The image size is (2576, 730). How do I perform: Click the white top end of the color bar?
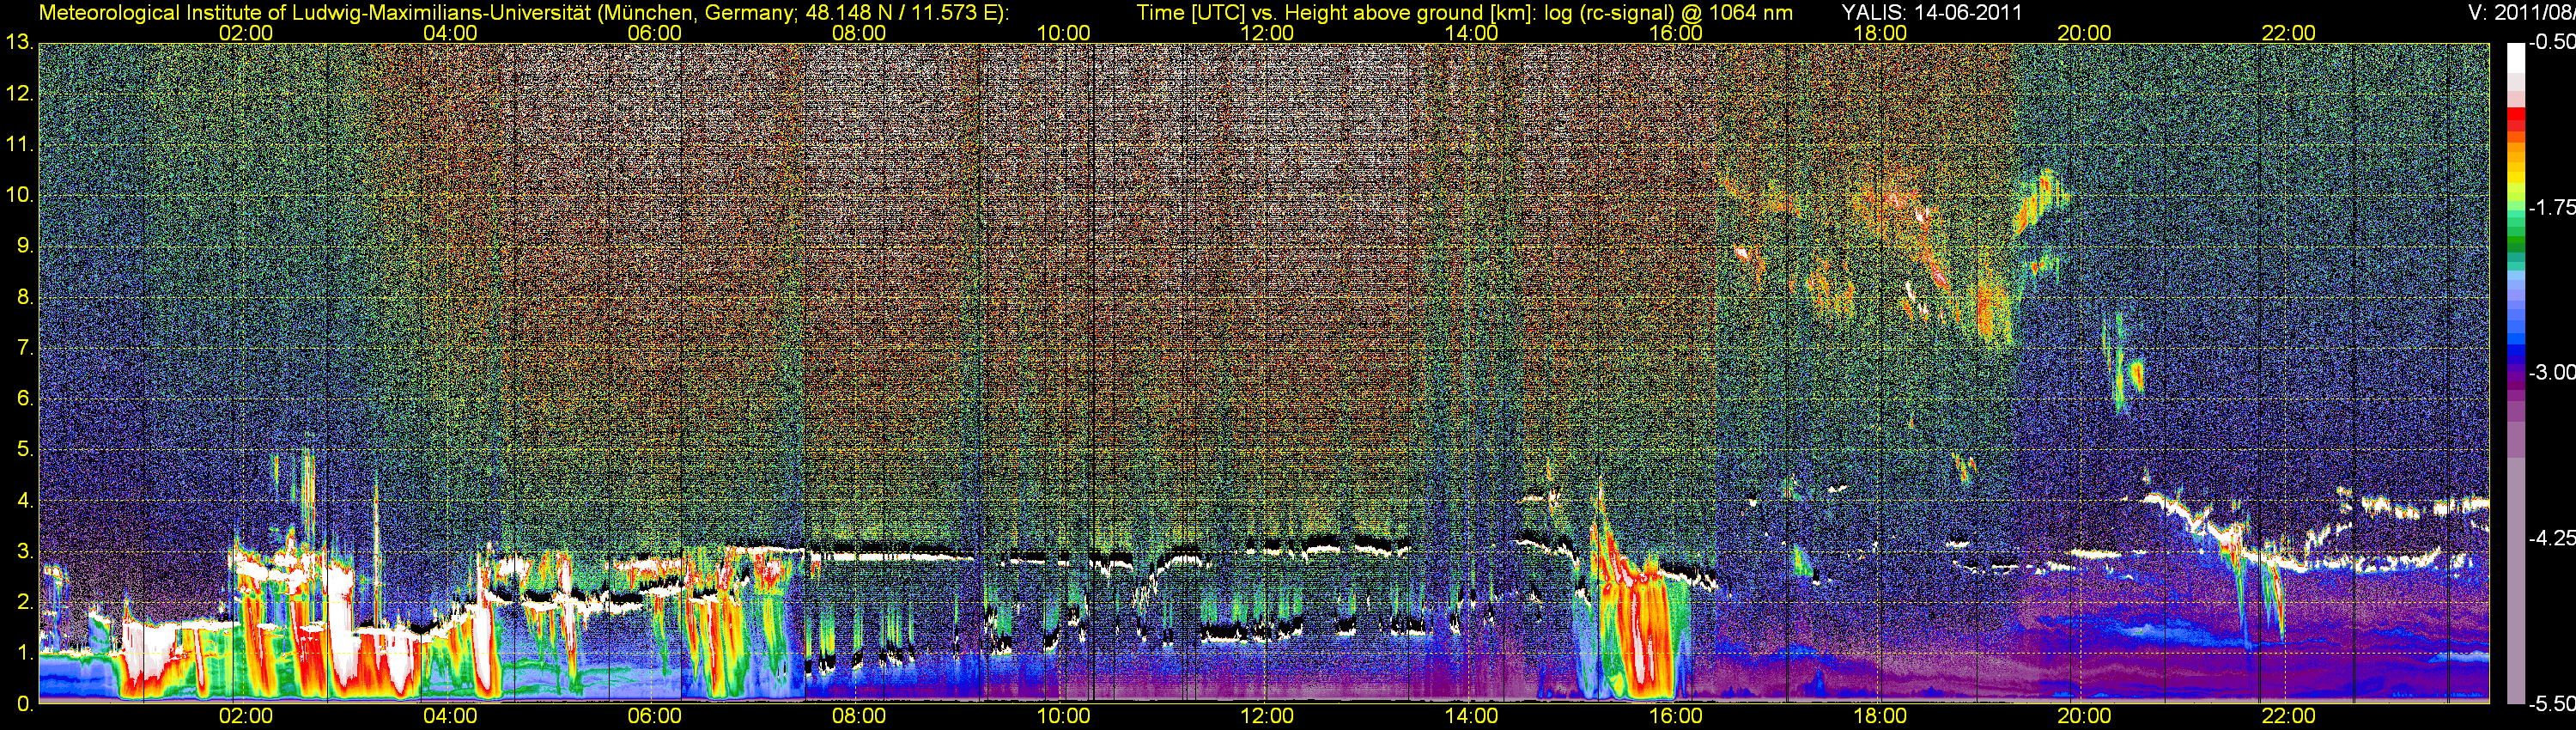(x=2515, y=55)
